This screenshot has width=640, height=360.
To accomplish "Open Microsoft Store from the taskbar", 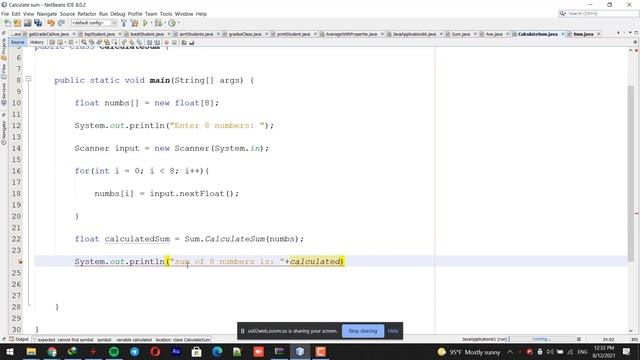I will pos(196,351).
